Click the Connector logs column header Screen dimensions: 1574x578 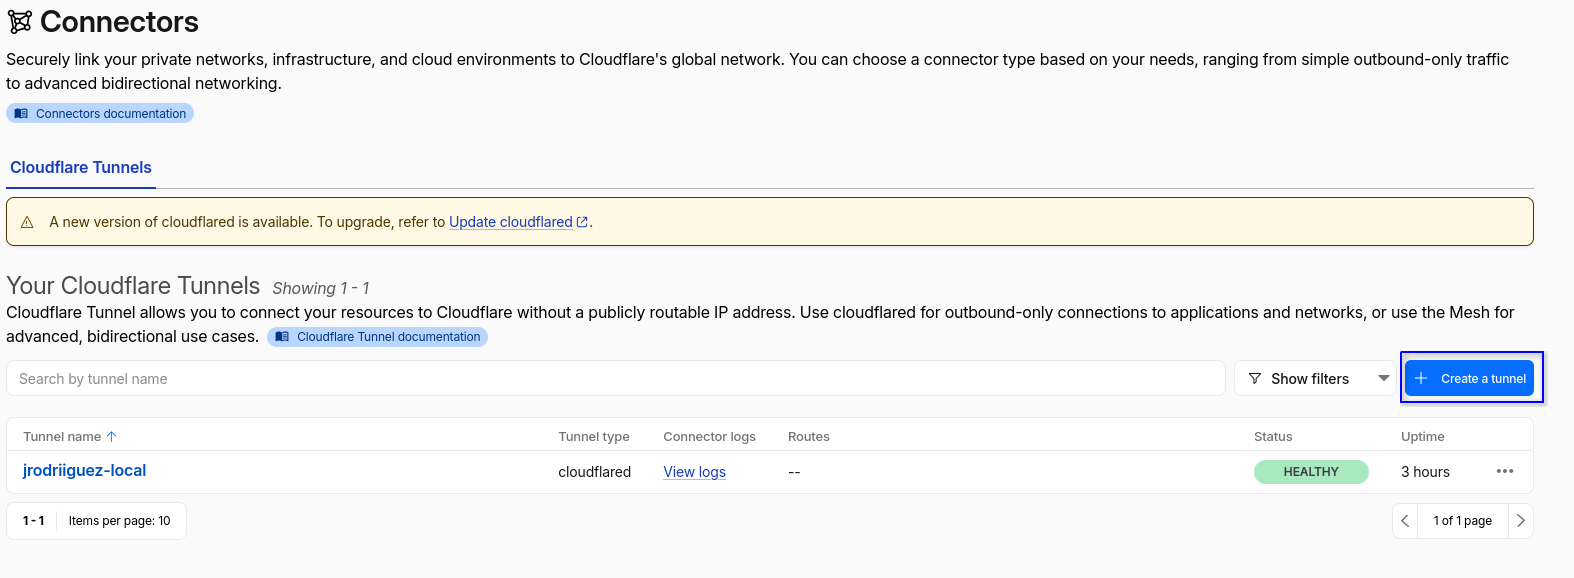point(709,437)
